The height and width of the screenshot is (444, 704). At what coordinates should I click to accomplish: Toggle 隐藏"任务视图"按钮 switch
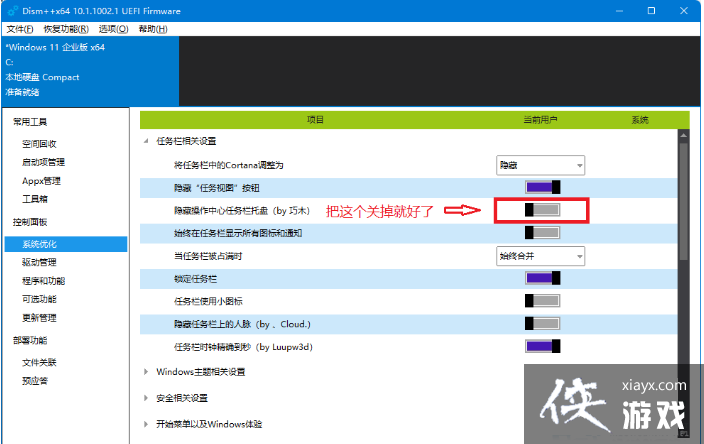tap(543, 187)
